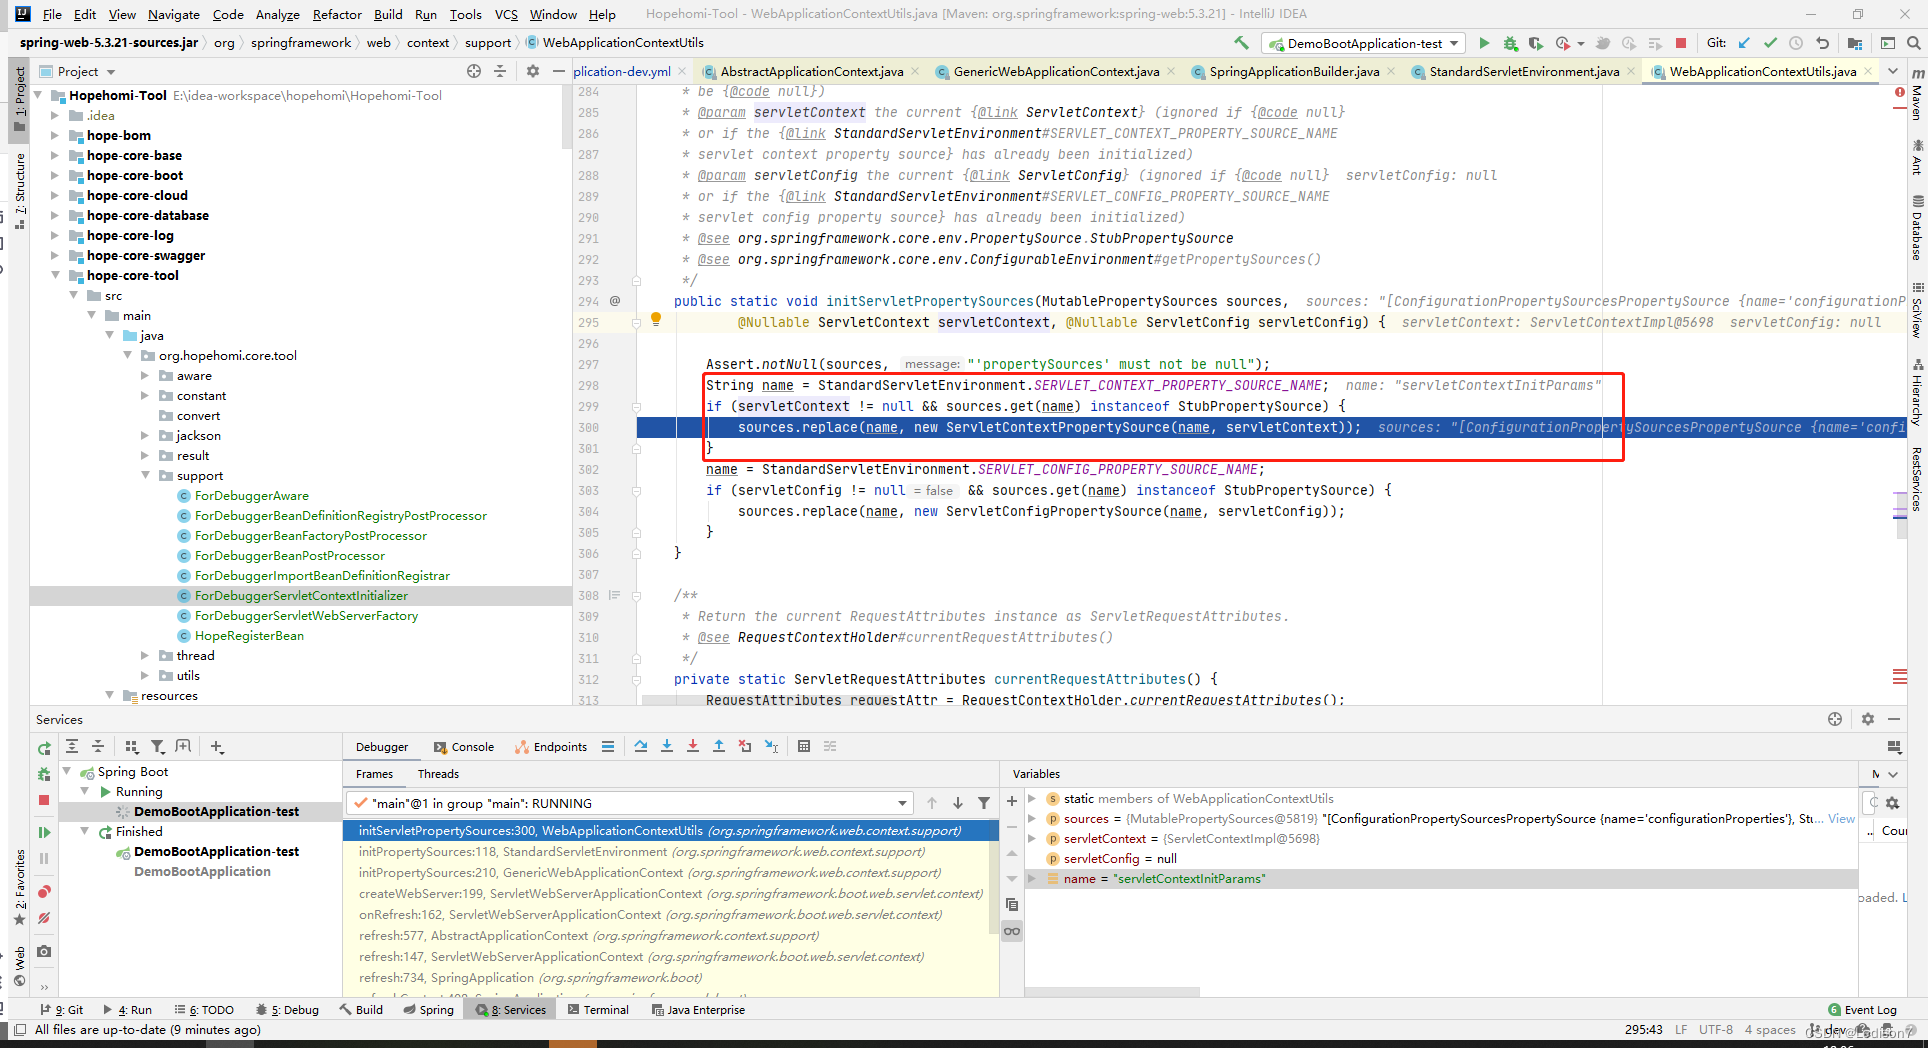1928x1048 pixels.
Task: Open Search Everywhere magnifier icon
Action: pos(1913,43)
